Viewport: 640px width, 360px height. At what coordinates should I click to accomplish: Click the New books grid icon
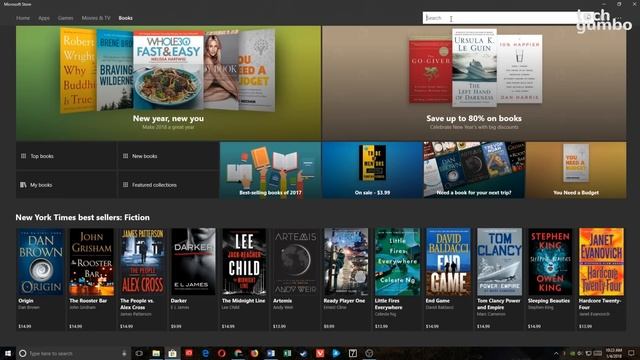(x=125, y=156)
